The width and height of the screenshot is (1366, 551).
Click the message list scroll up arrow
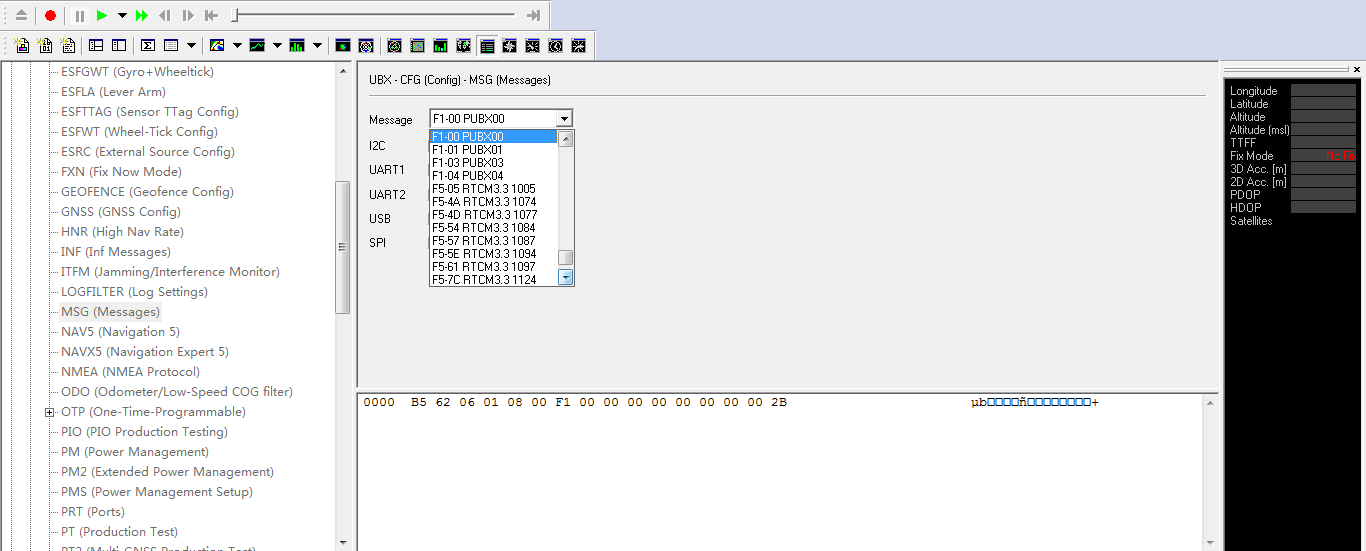[565, 138]
